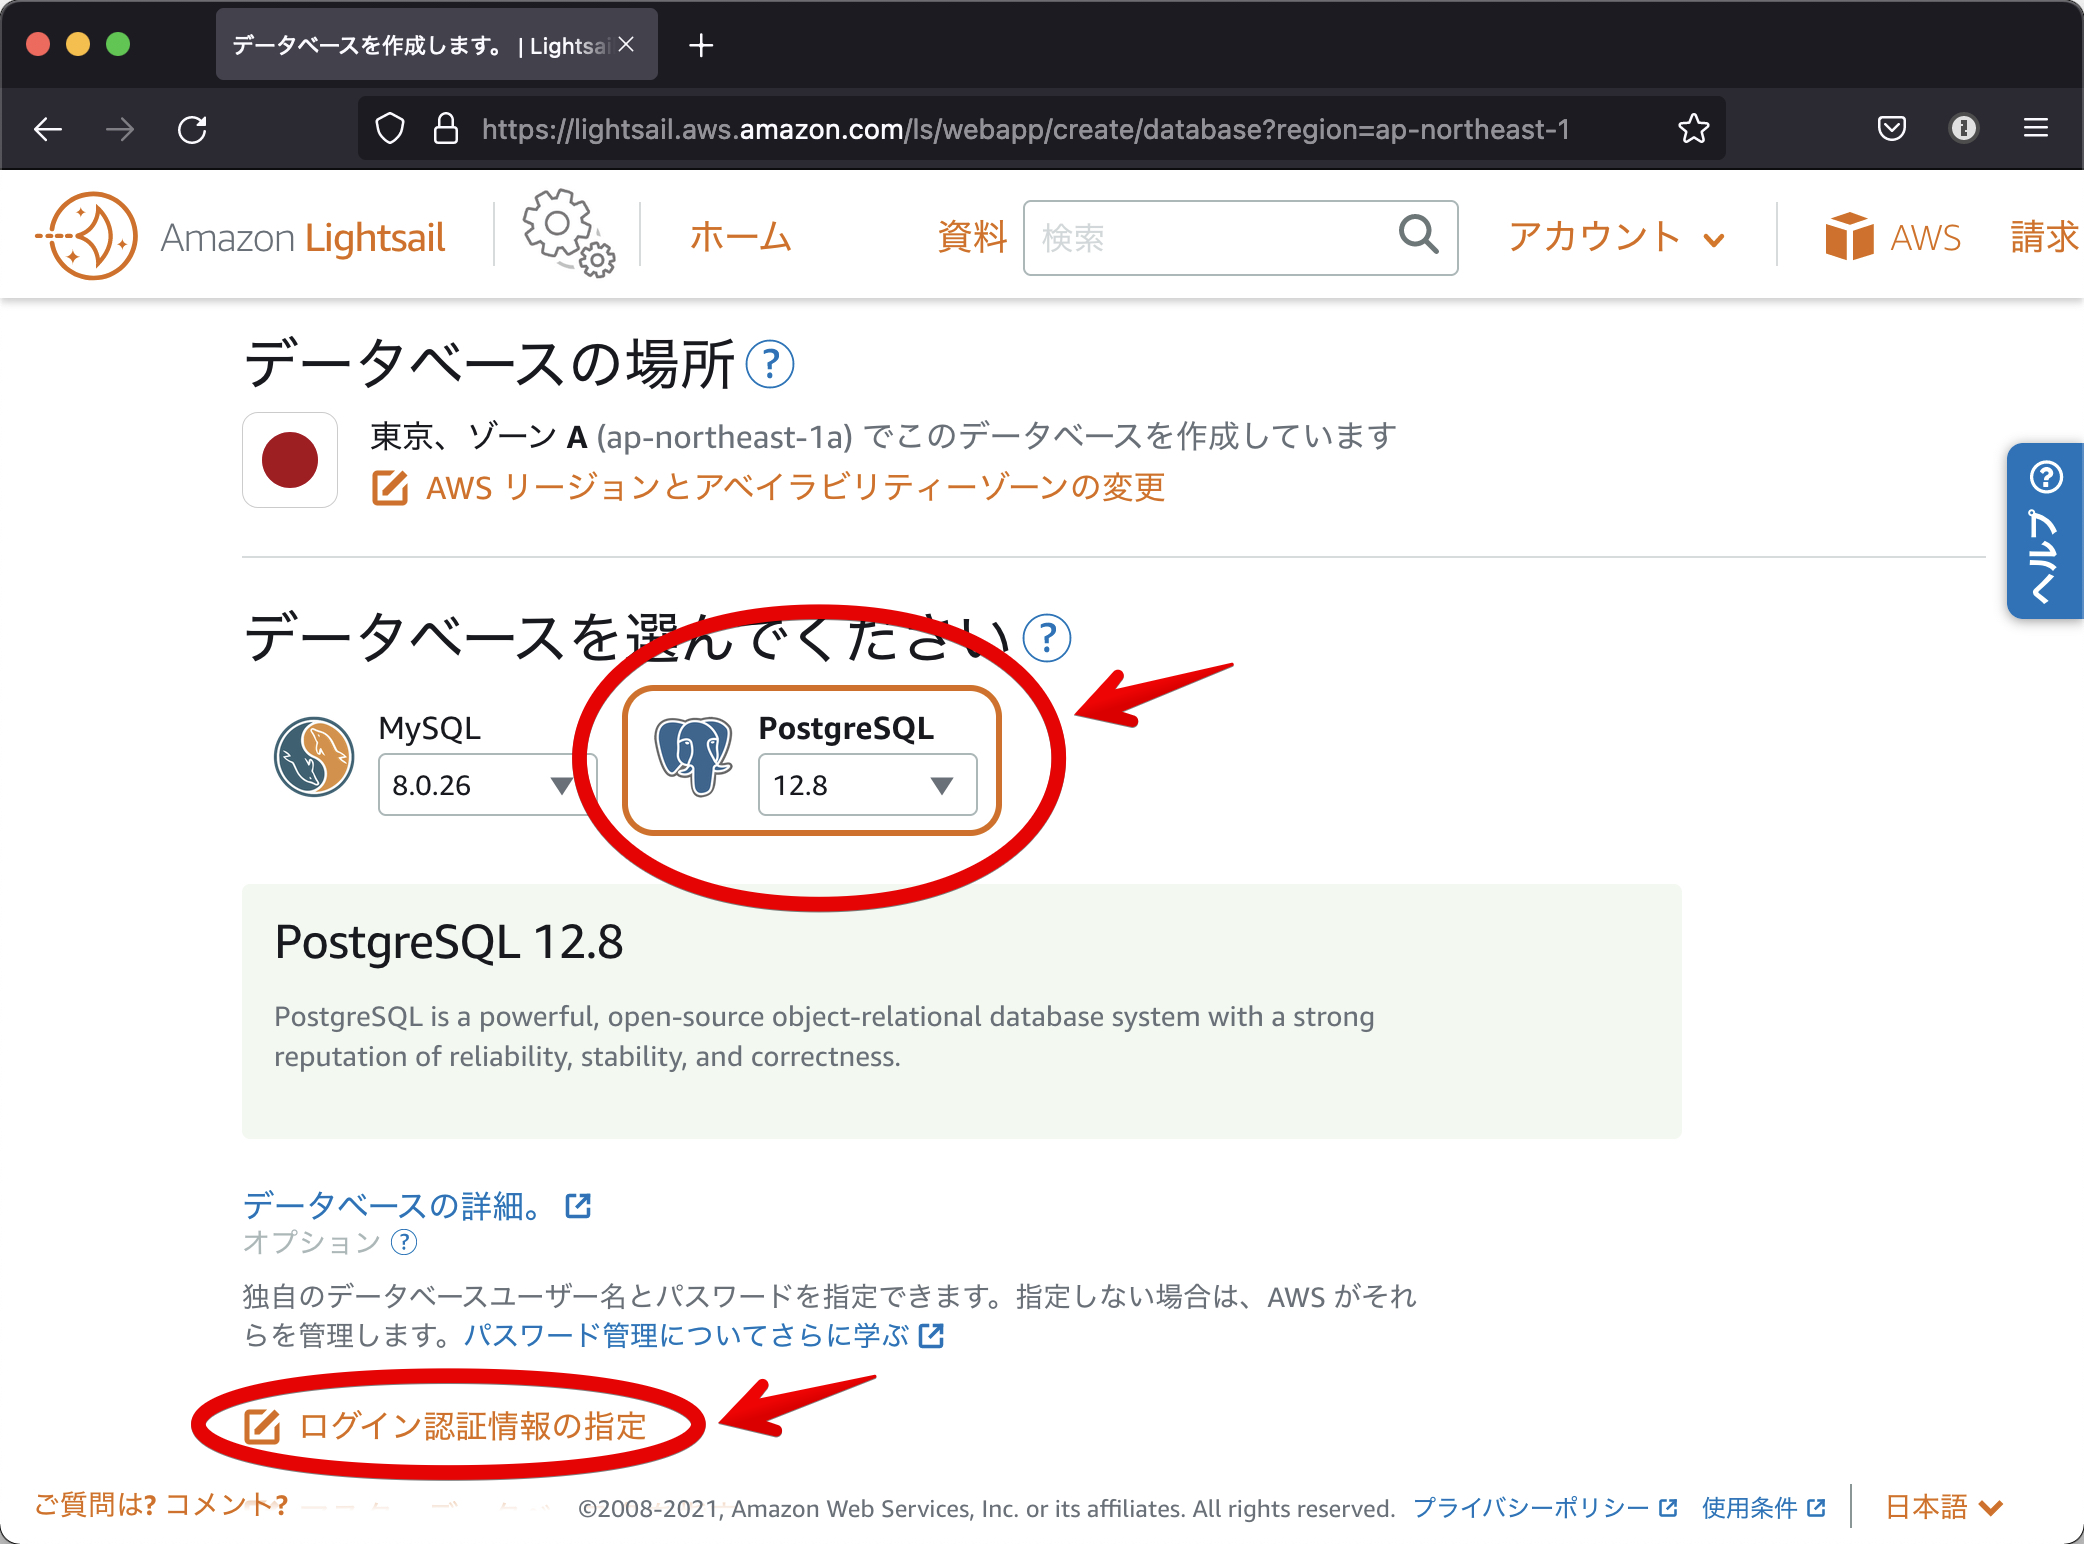Open データベースの詳細 link
2084x1544 pixels.
pos(417,1206)
